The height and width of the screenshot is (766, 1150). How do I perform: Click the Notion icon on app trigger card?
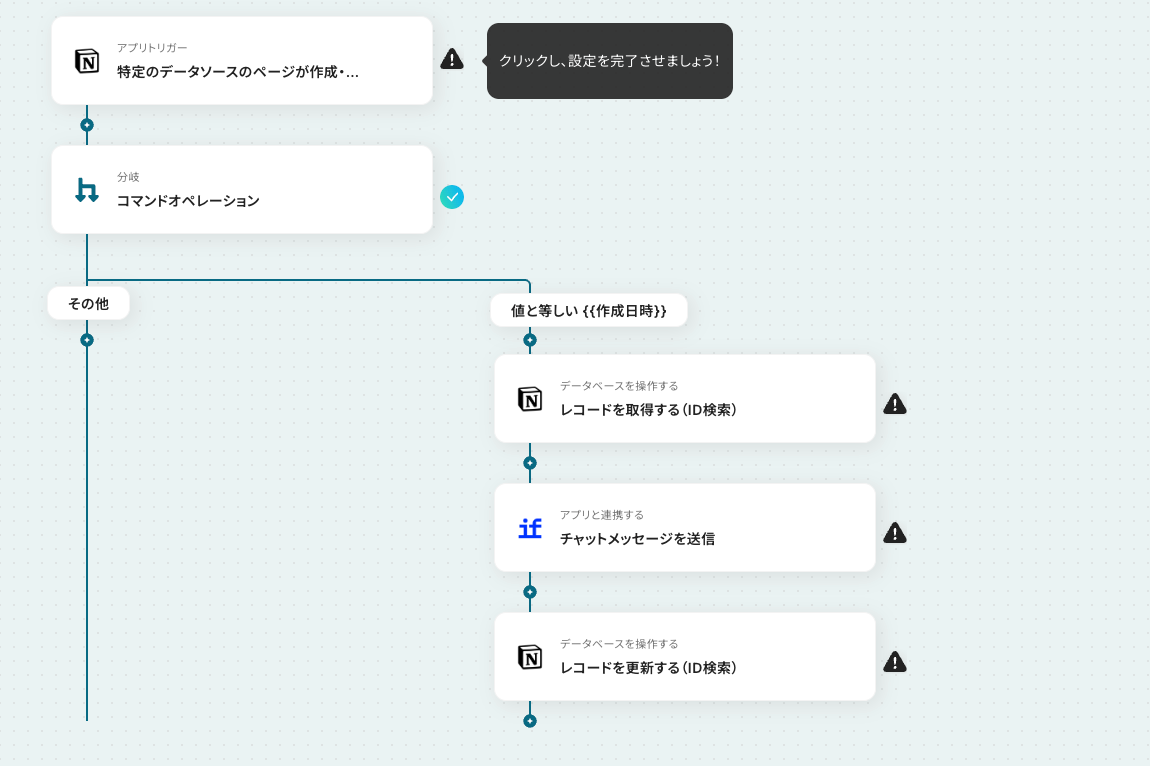click(x=87, y=61)
